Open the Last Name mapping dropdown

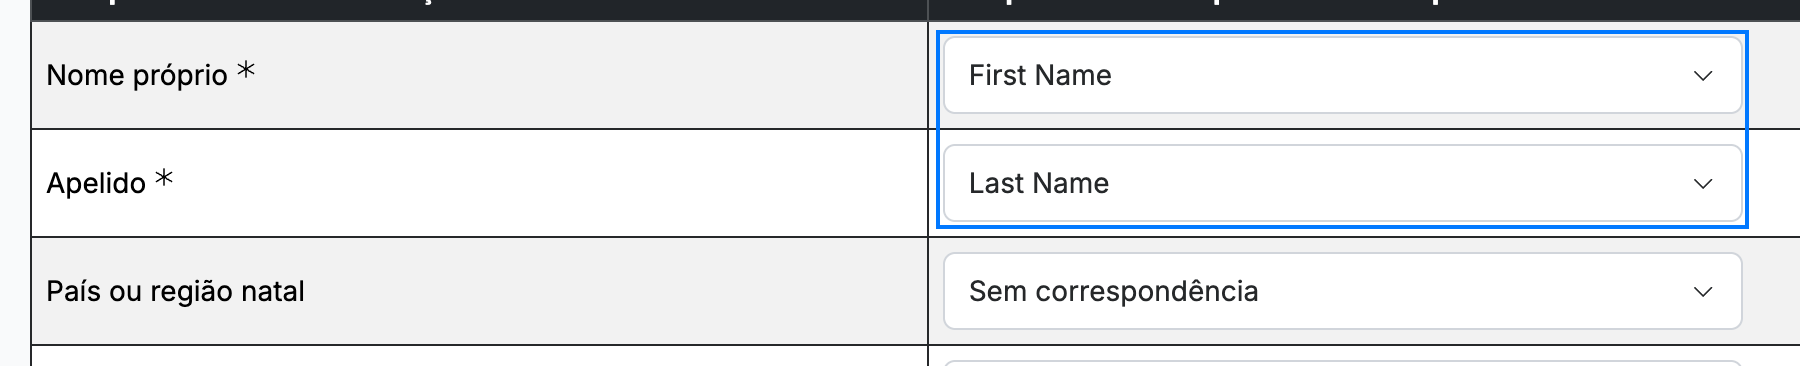(1342, 183)
